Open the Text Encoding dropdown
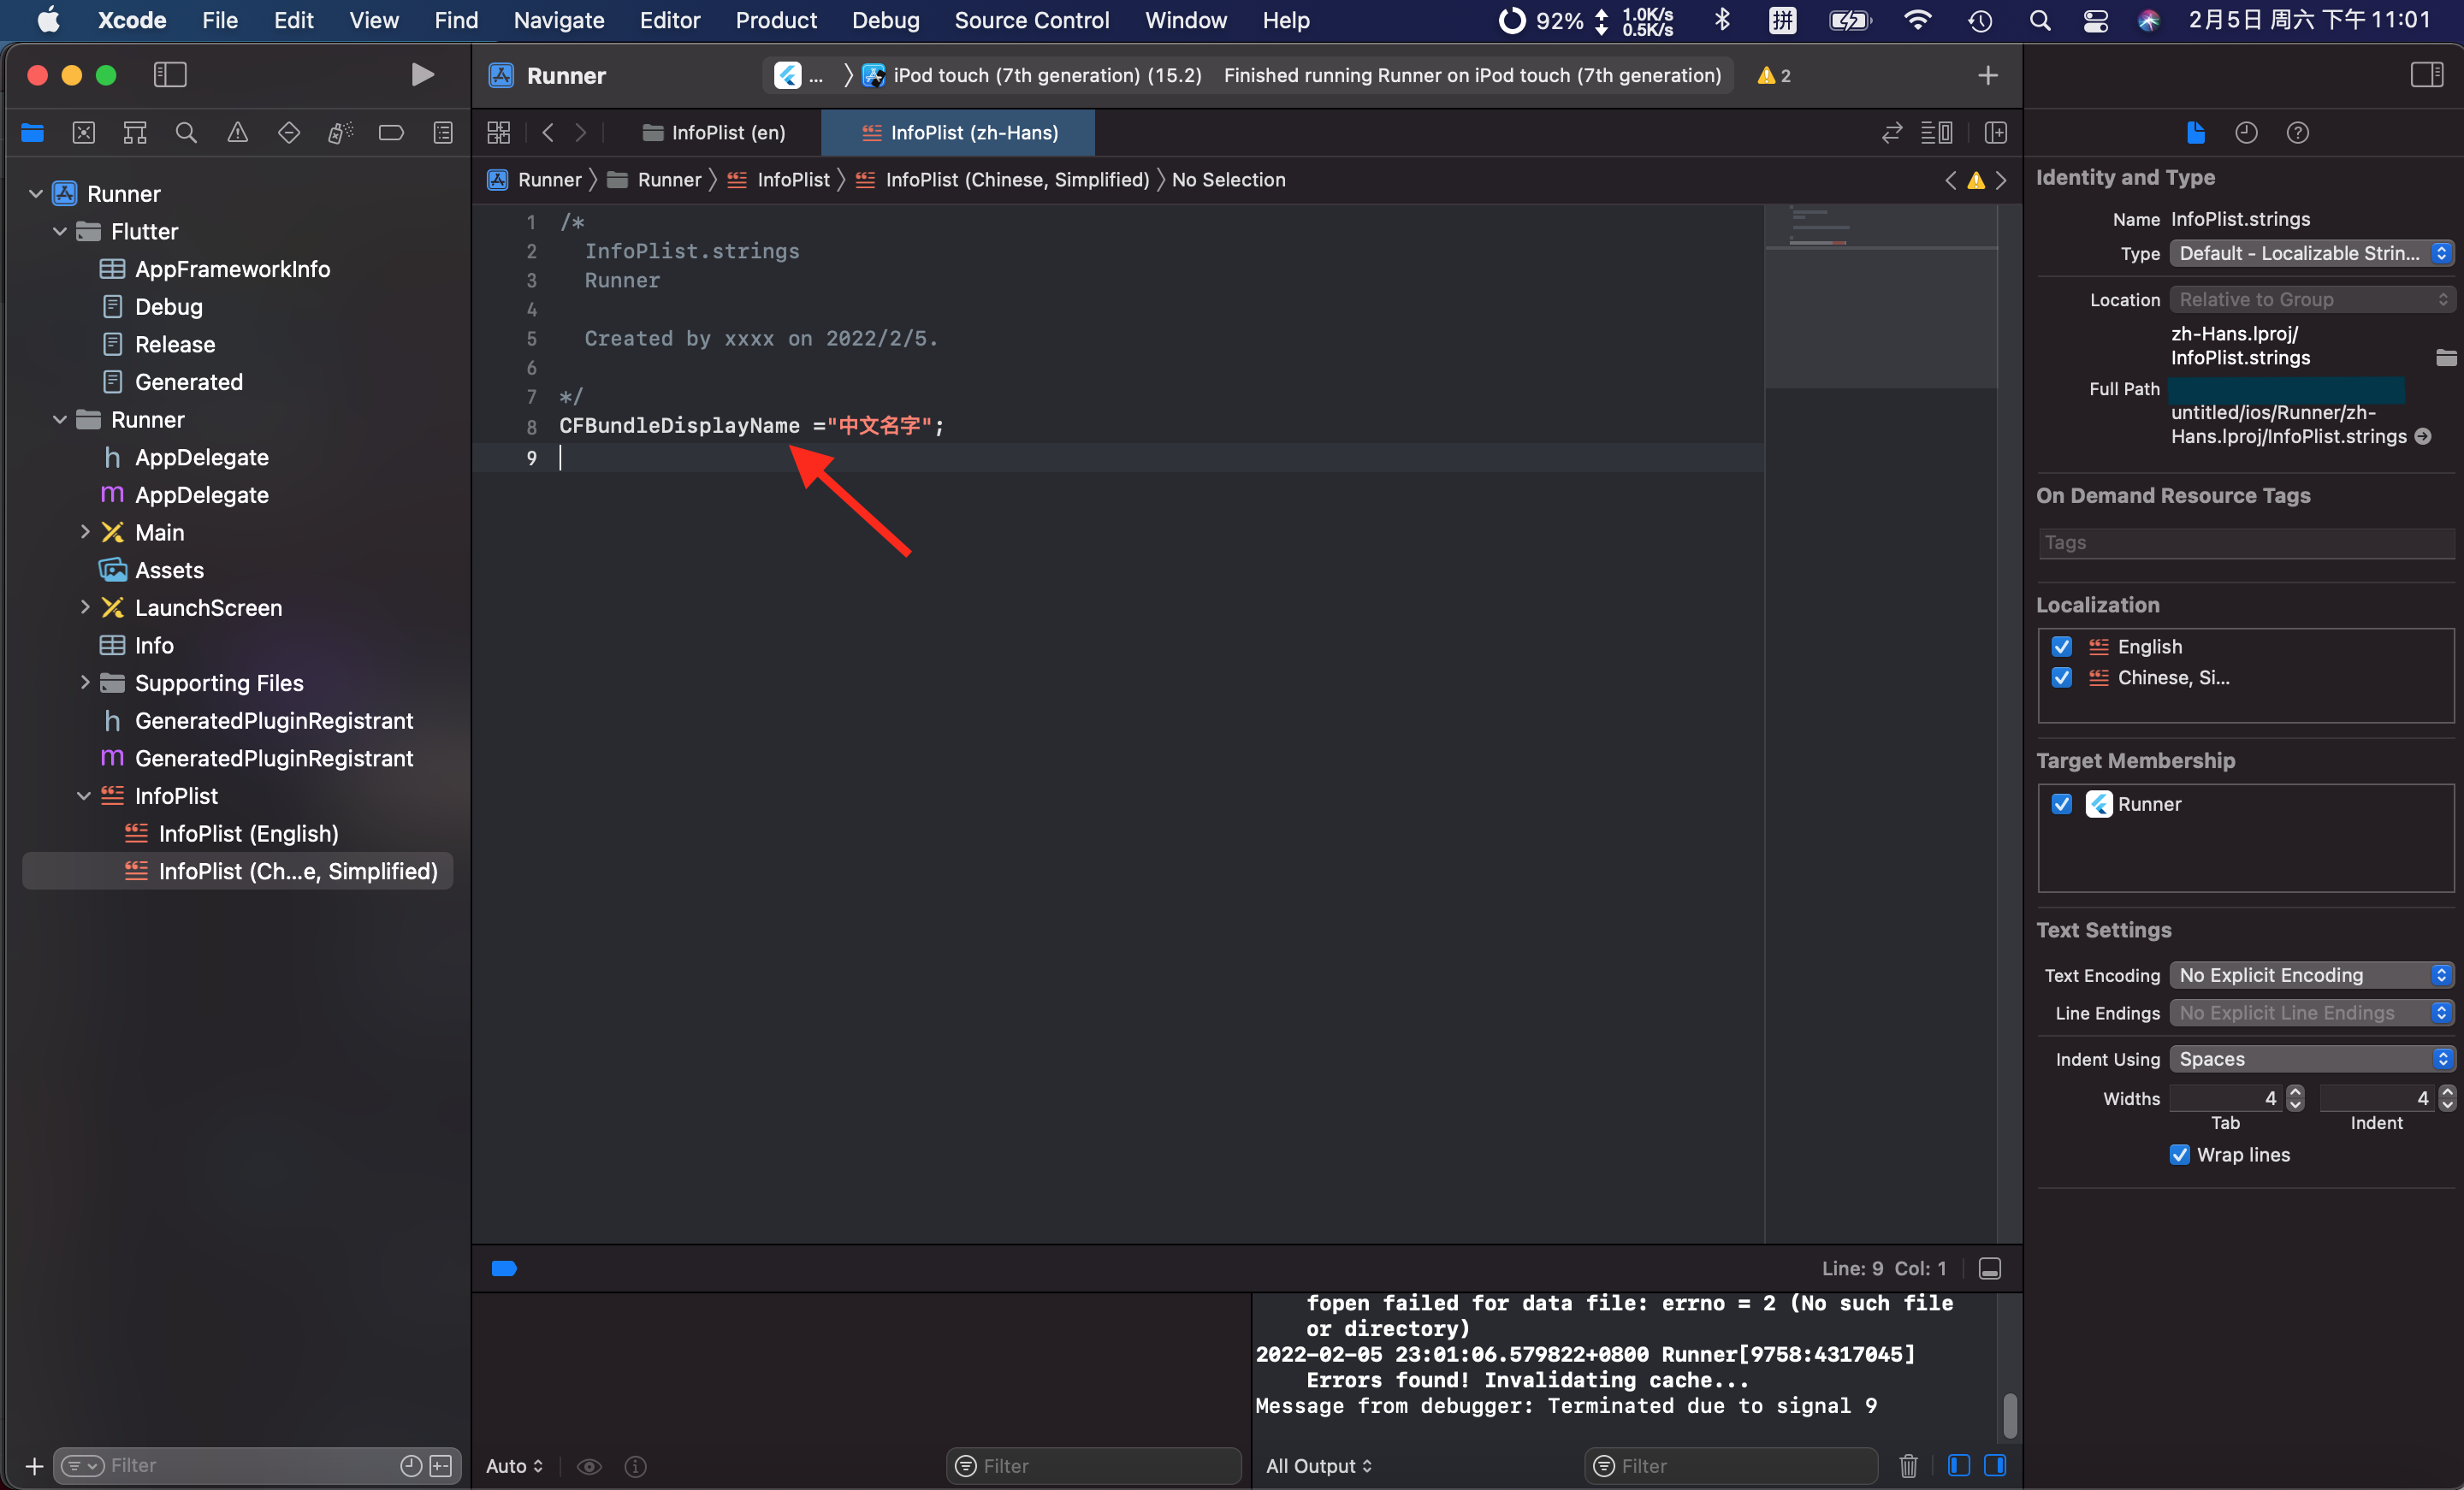This screenshot has width=2464, height=1490. pyautogui.click(x=2312, y=974)
